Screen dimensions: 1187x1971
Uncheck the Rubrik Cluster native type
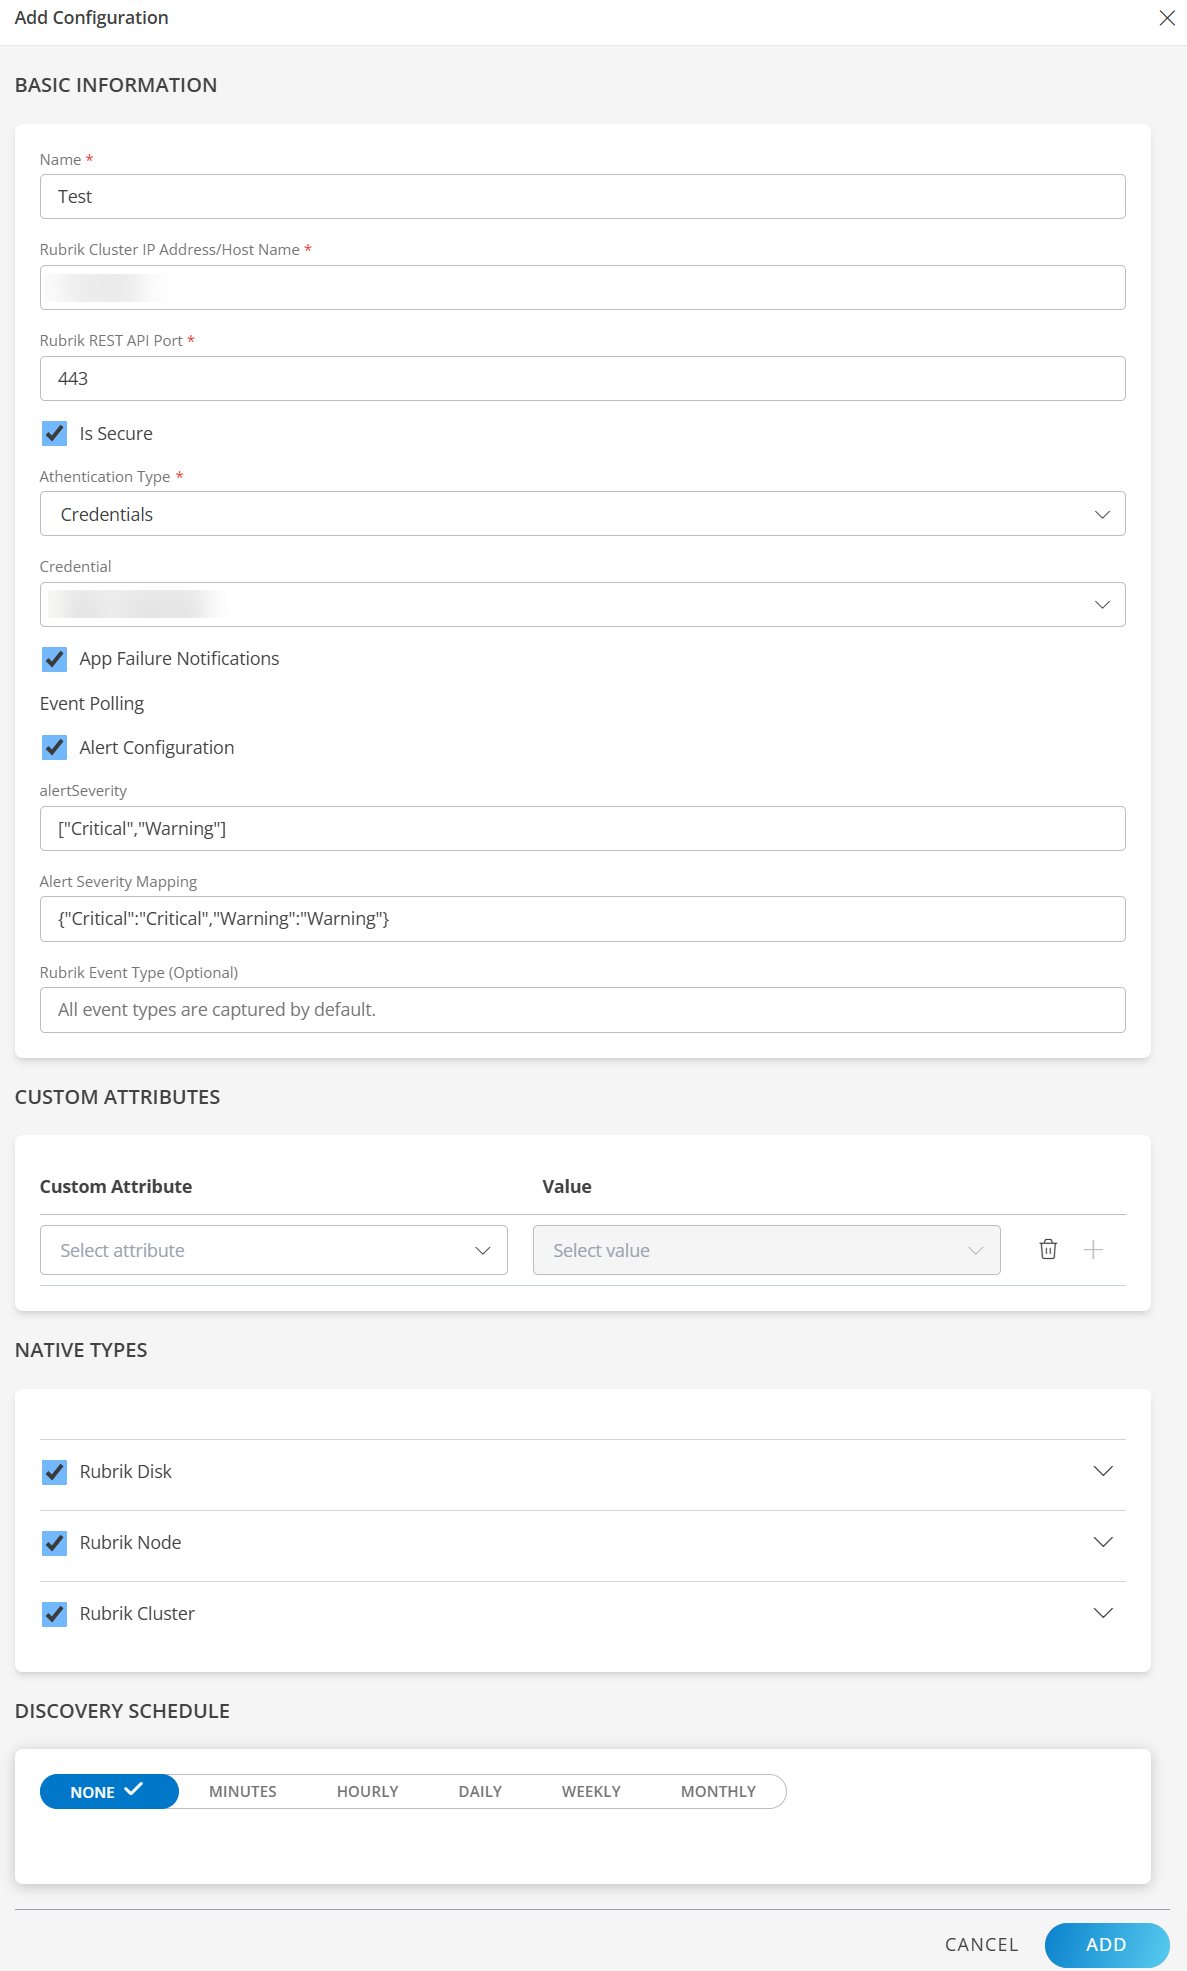(54, 1614)
